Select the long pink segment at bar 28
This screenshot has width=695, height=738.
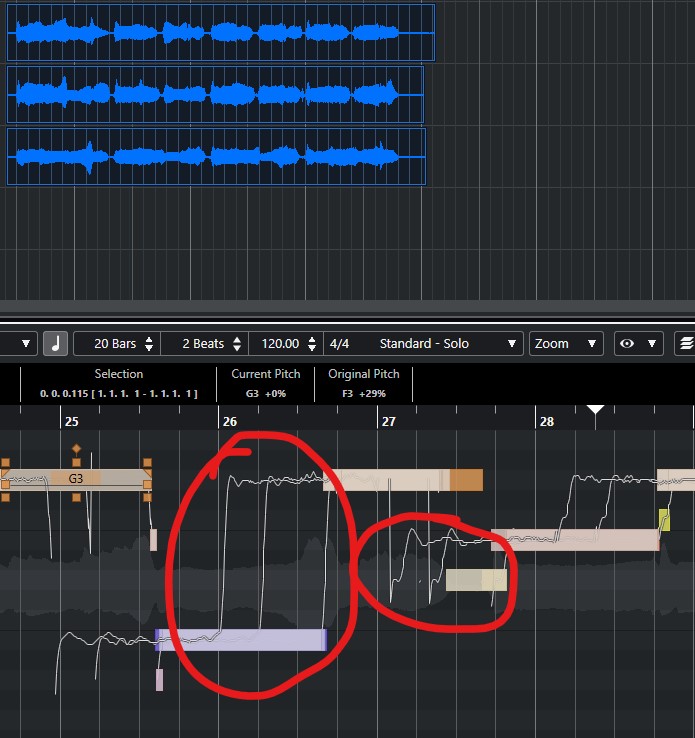(x=575, y=540)
